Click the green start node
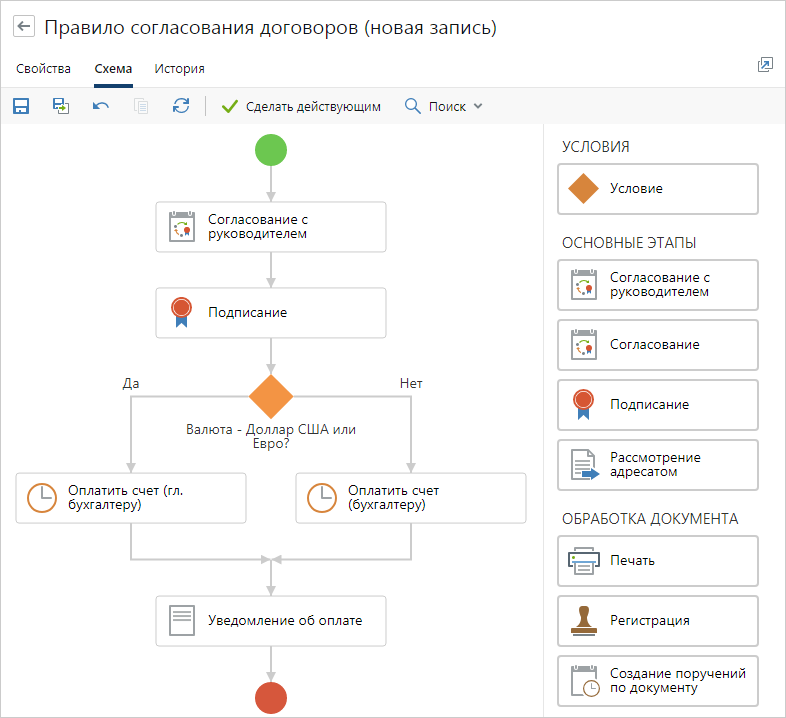 (x=270, y=151)
